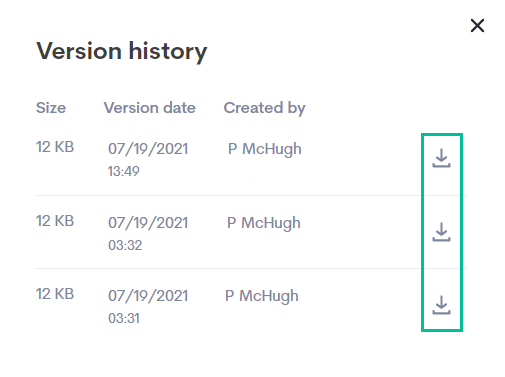Click the 07/19/2021 date above 13:49

pyautogui.click(x=148, y=149)
